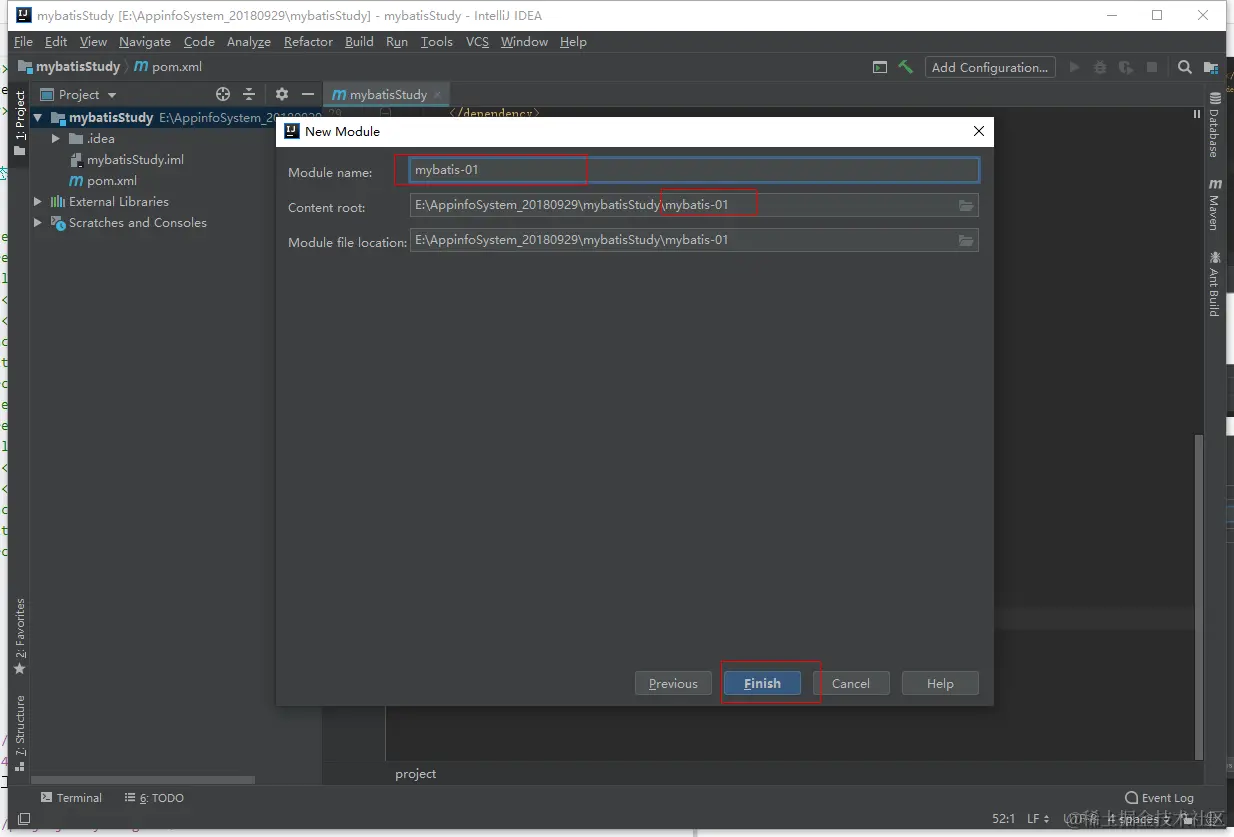Open the Maven tool window
1234x837 pixels.
pyautogui.click(x=1215, y=204)
